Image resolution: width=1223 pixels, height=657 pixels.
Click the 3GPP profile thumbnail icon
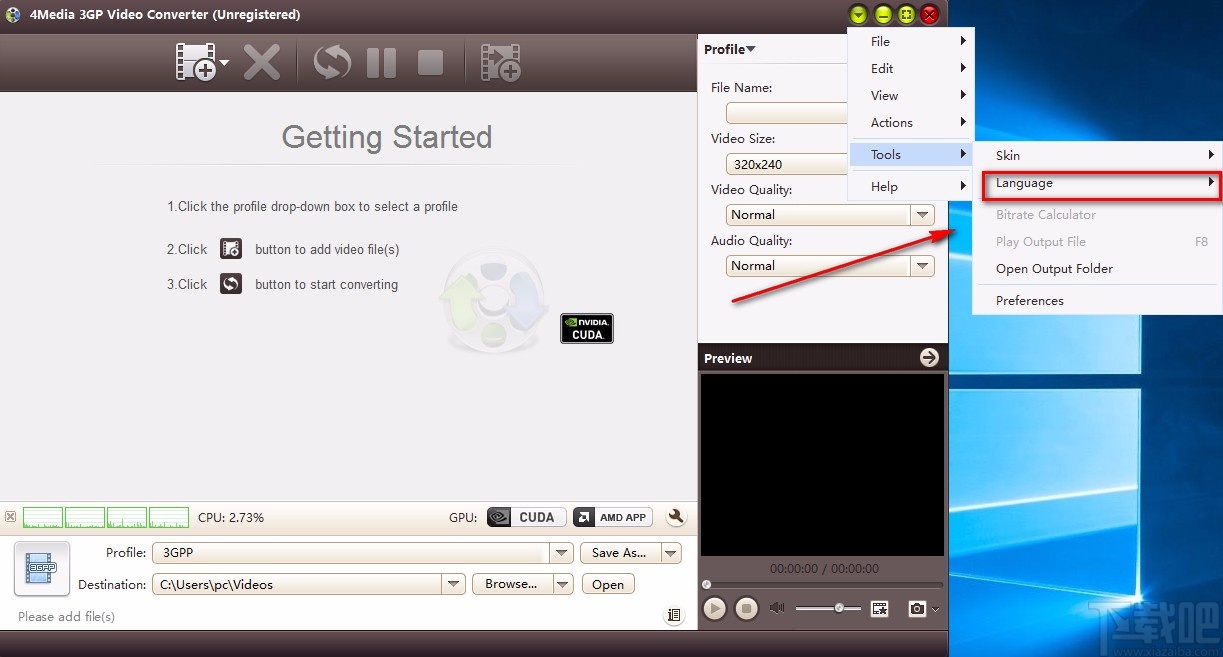pyautogui.click(x=42, y=568)
